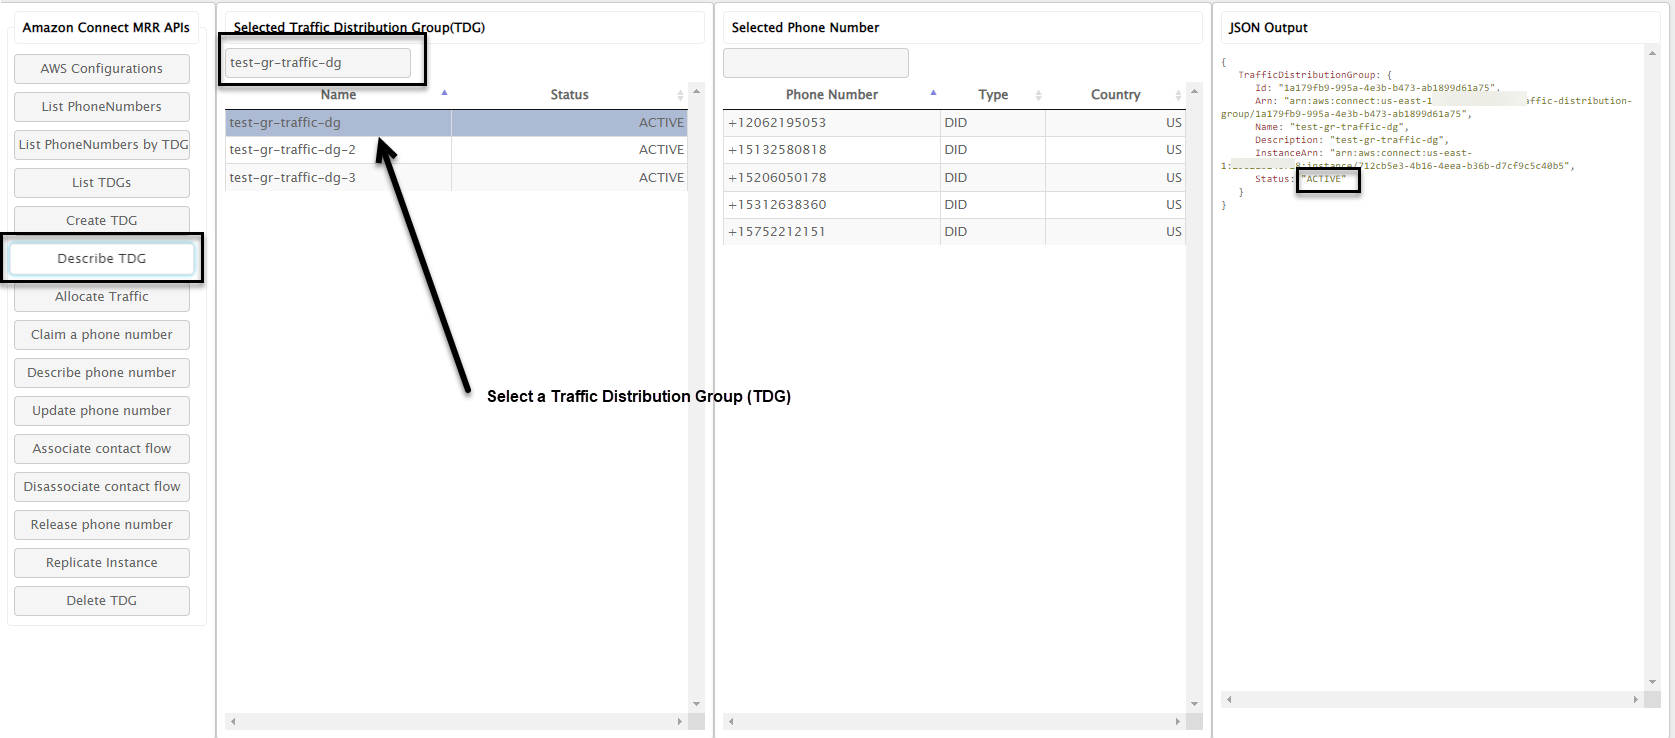
Task: Select phone number +15752212151
Action: [x=954, y=232]
